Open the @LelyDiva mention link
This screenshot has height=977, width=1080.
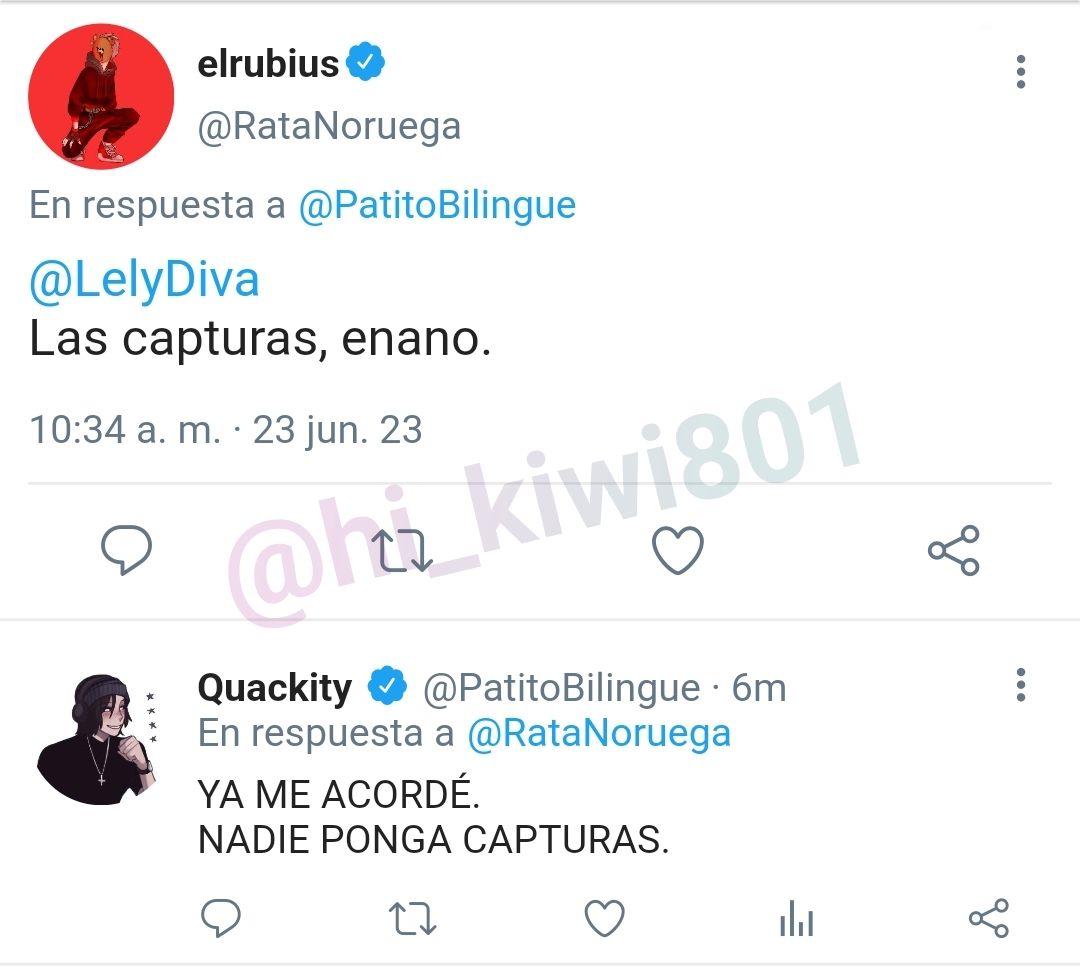coord(144,280)
